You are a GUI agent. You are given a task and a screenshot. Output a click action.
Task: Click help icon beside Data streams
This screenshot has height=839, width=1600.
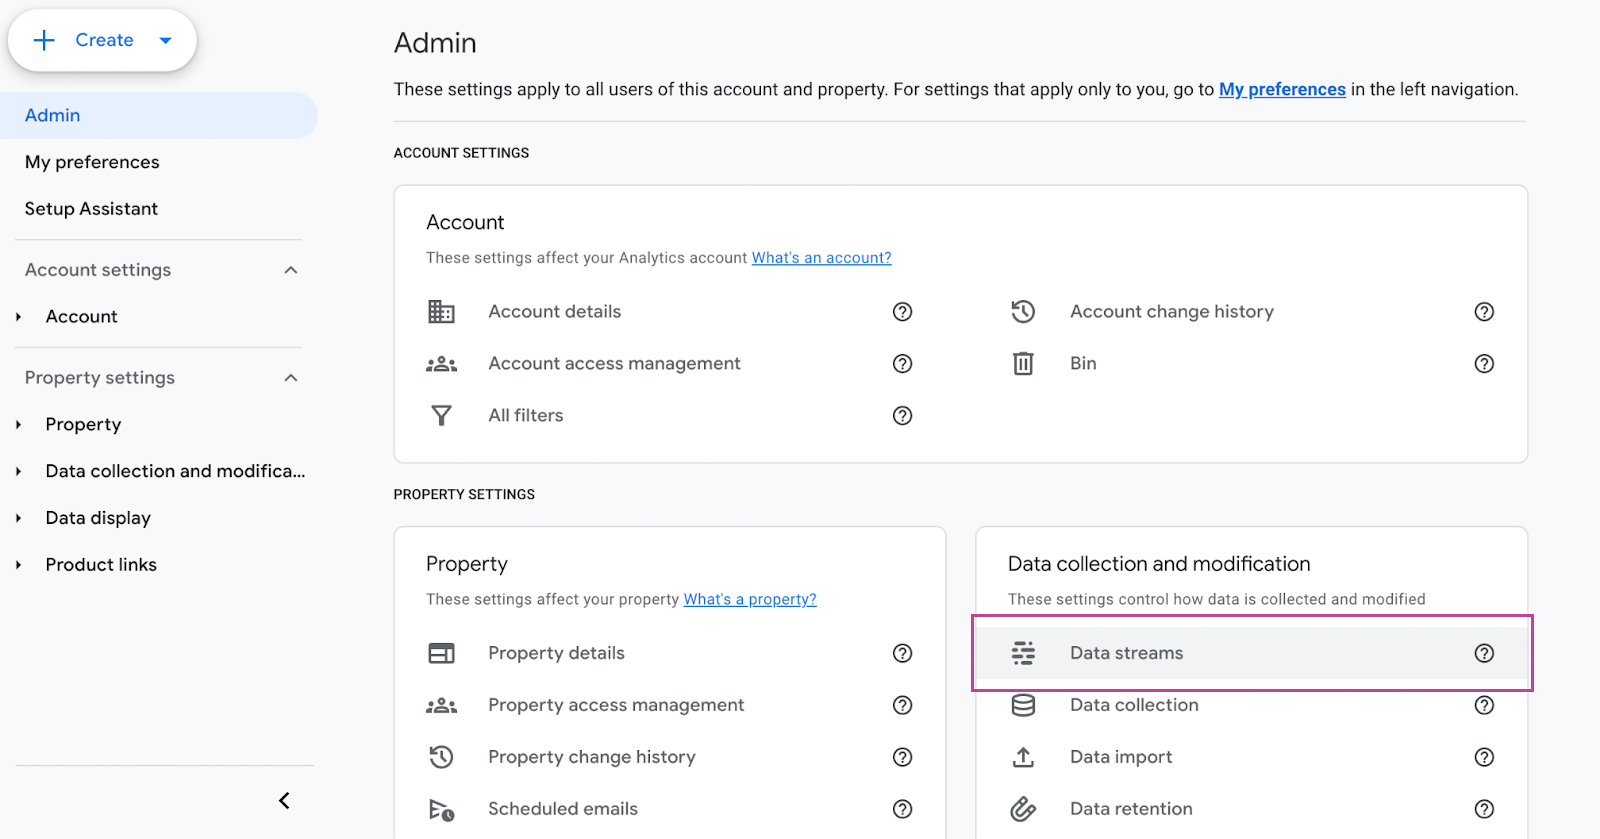coord(1484,653)
